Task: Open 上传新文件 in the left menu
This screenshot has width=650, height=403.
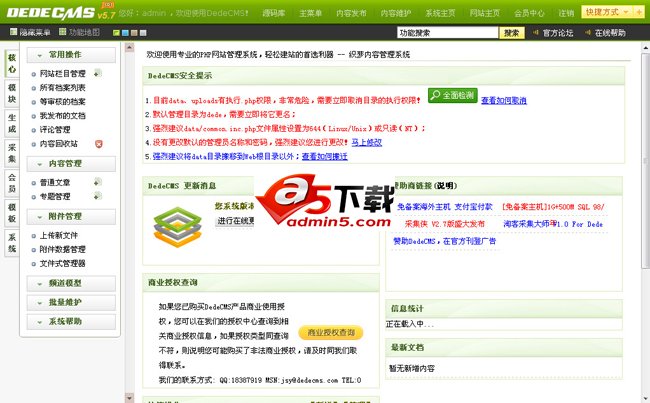Action: pyautogui.click(x=58, y=235)
